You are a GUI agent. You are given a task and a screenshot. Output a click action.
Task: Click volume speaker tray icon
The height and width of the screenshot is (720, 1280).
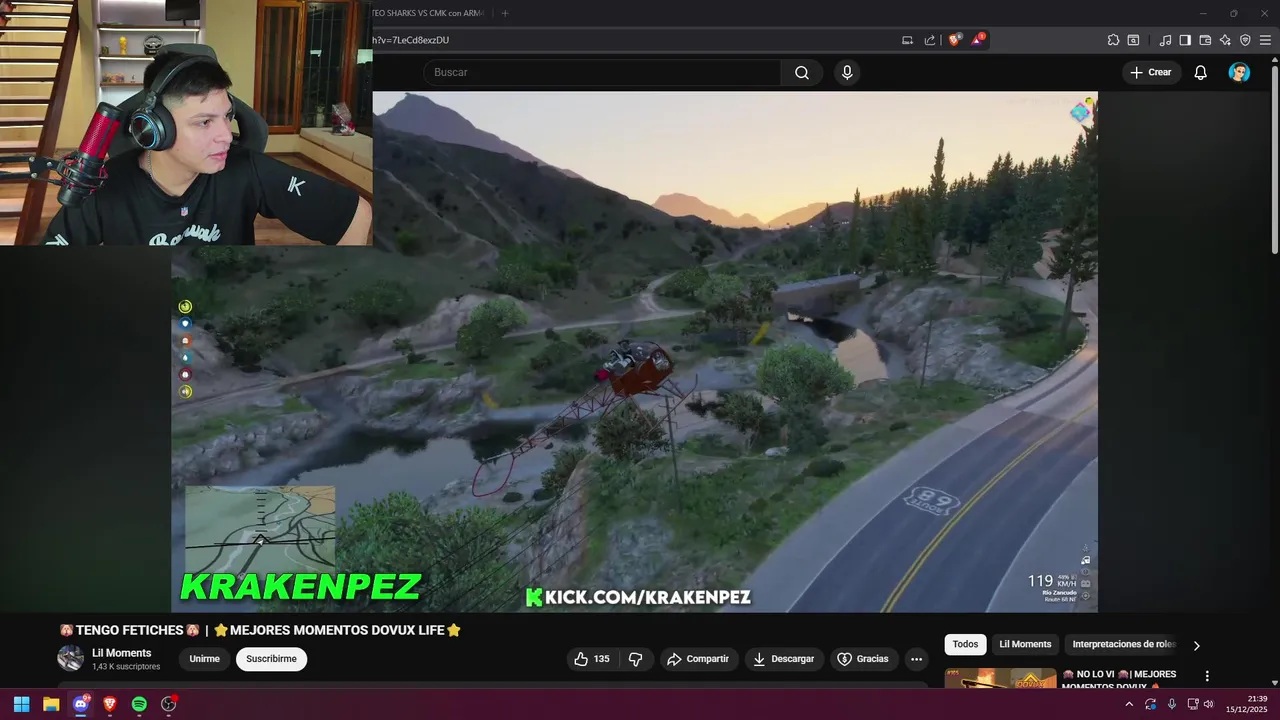pos(1209,704)
